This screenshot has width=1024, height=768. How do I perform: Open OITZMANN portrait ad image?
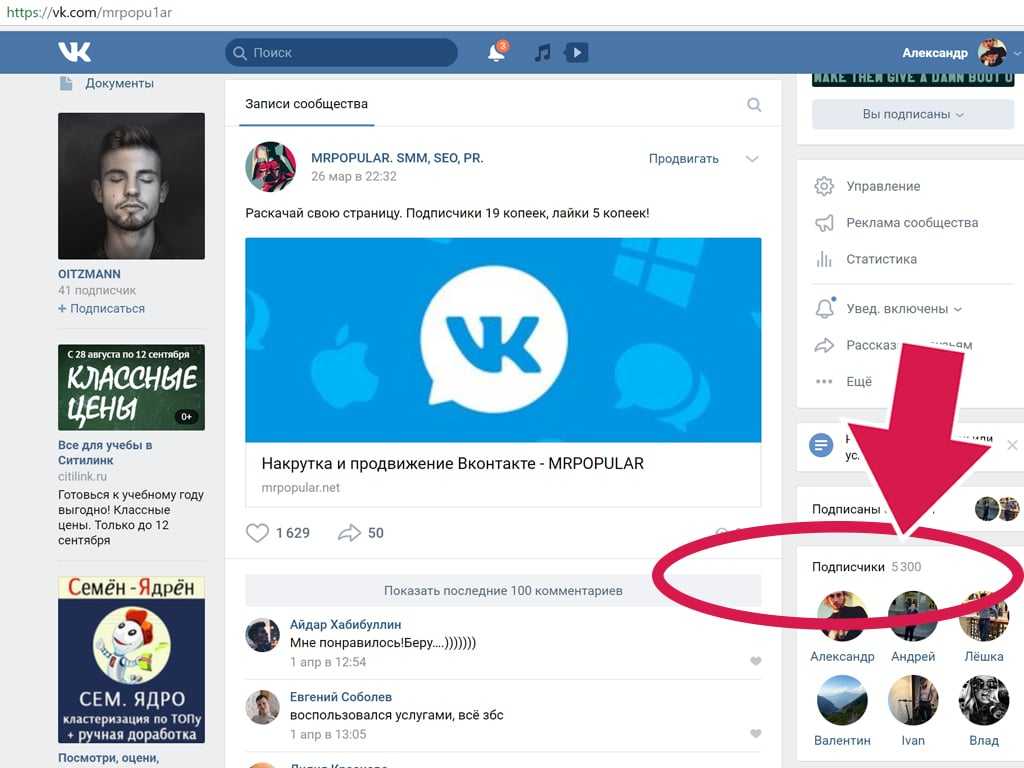pos(131,186)
